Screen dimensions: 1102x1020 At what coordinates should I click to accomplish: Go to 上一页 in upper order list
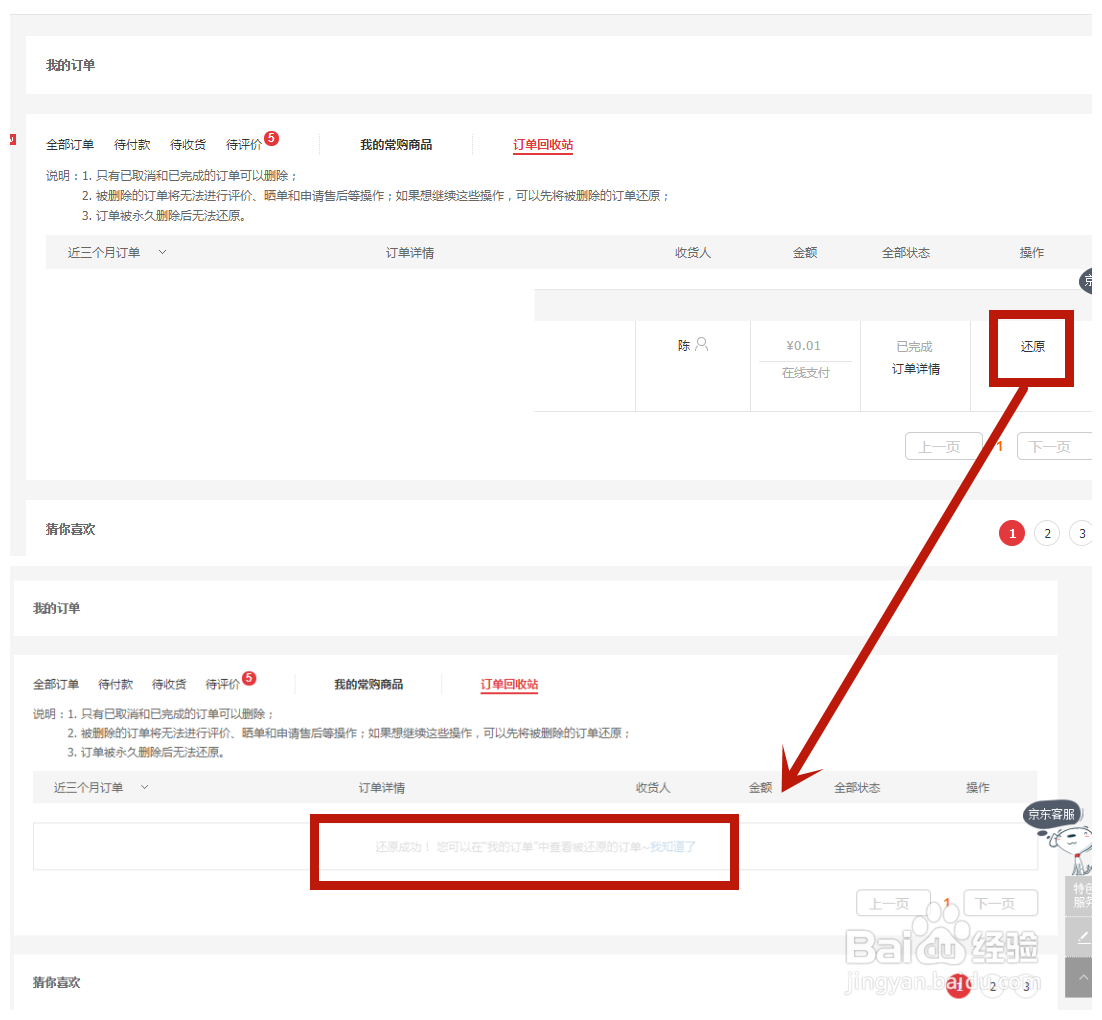tap(943, 446)
